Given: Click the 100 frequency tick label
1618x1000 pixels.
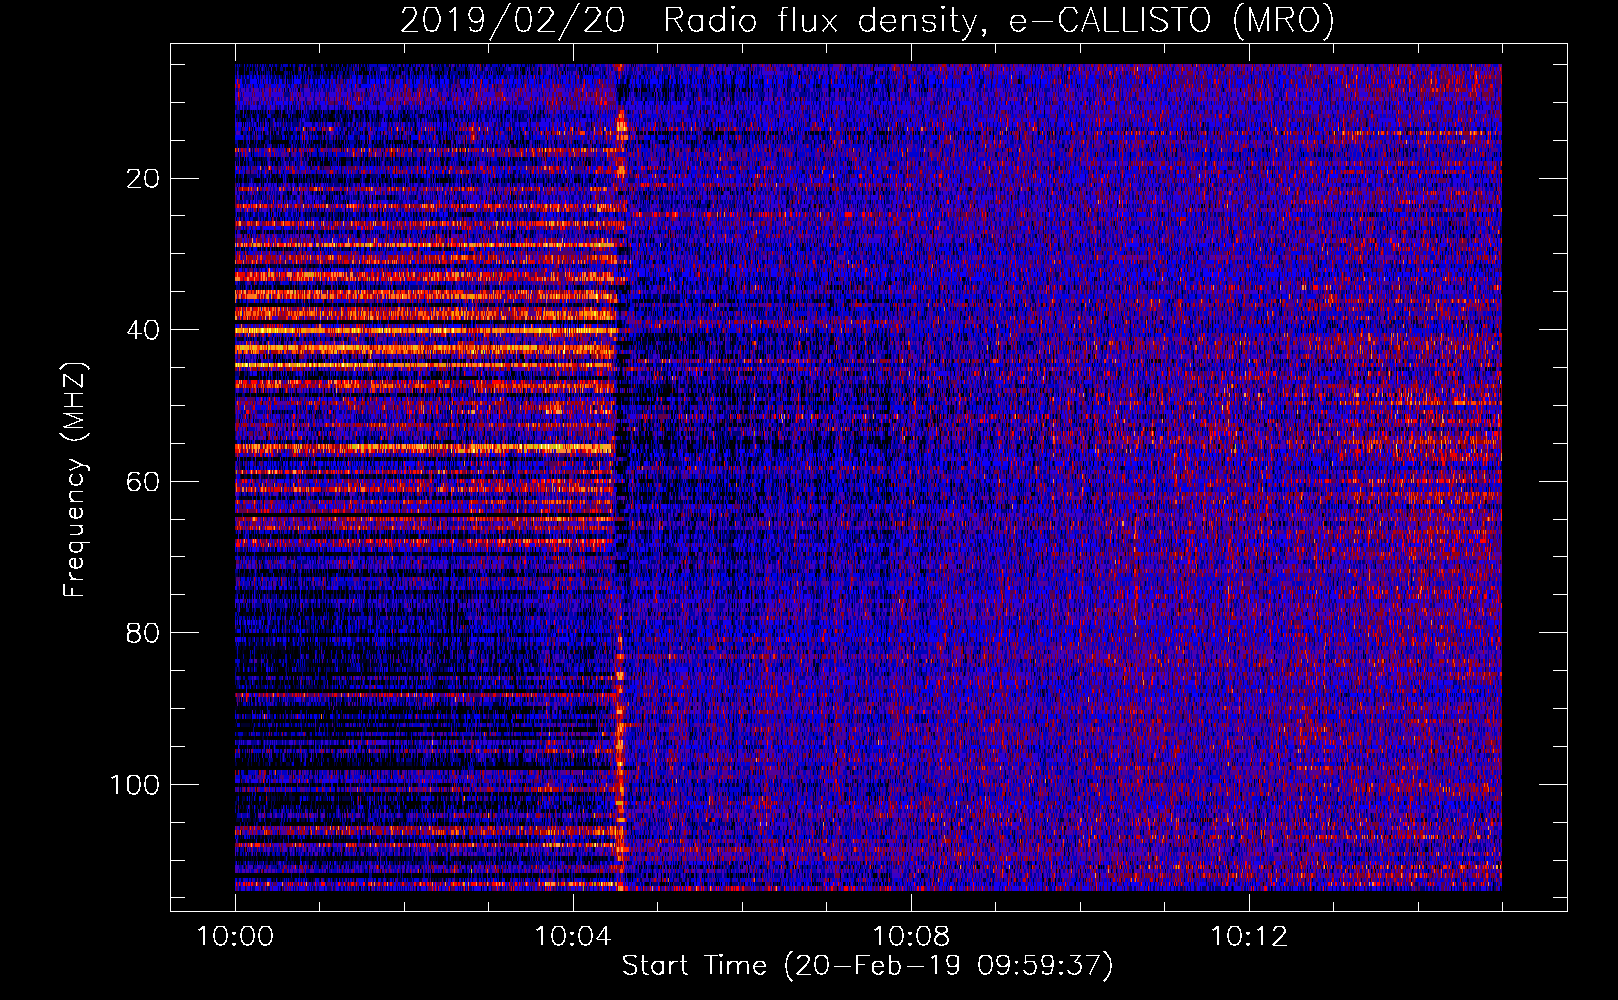Looking at the screenshot, I should (135, 785).
